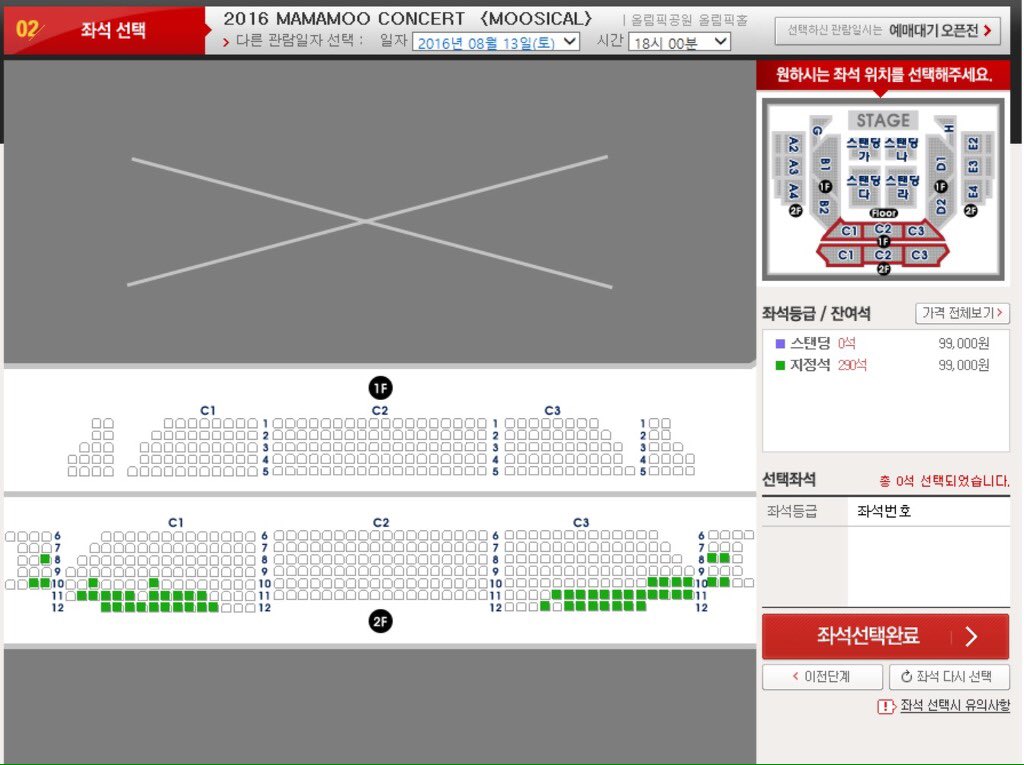Click C1 label of 1F seat map
The width and height of the screenshot is (1024, 765).
pos(208,410)
